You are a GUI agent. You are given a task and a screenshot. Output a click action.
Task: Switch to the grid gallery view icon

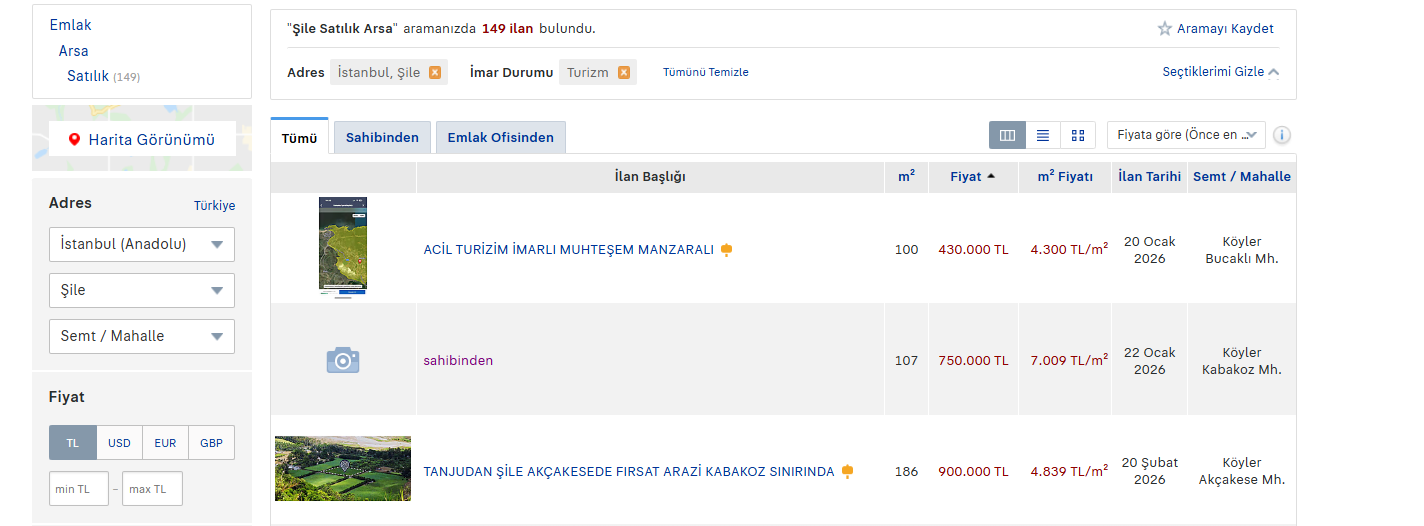coord(1078,135)
